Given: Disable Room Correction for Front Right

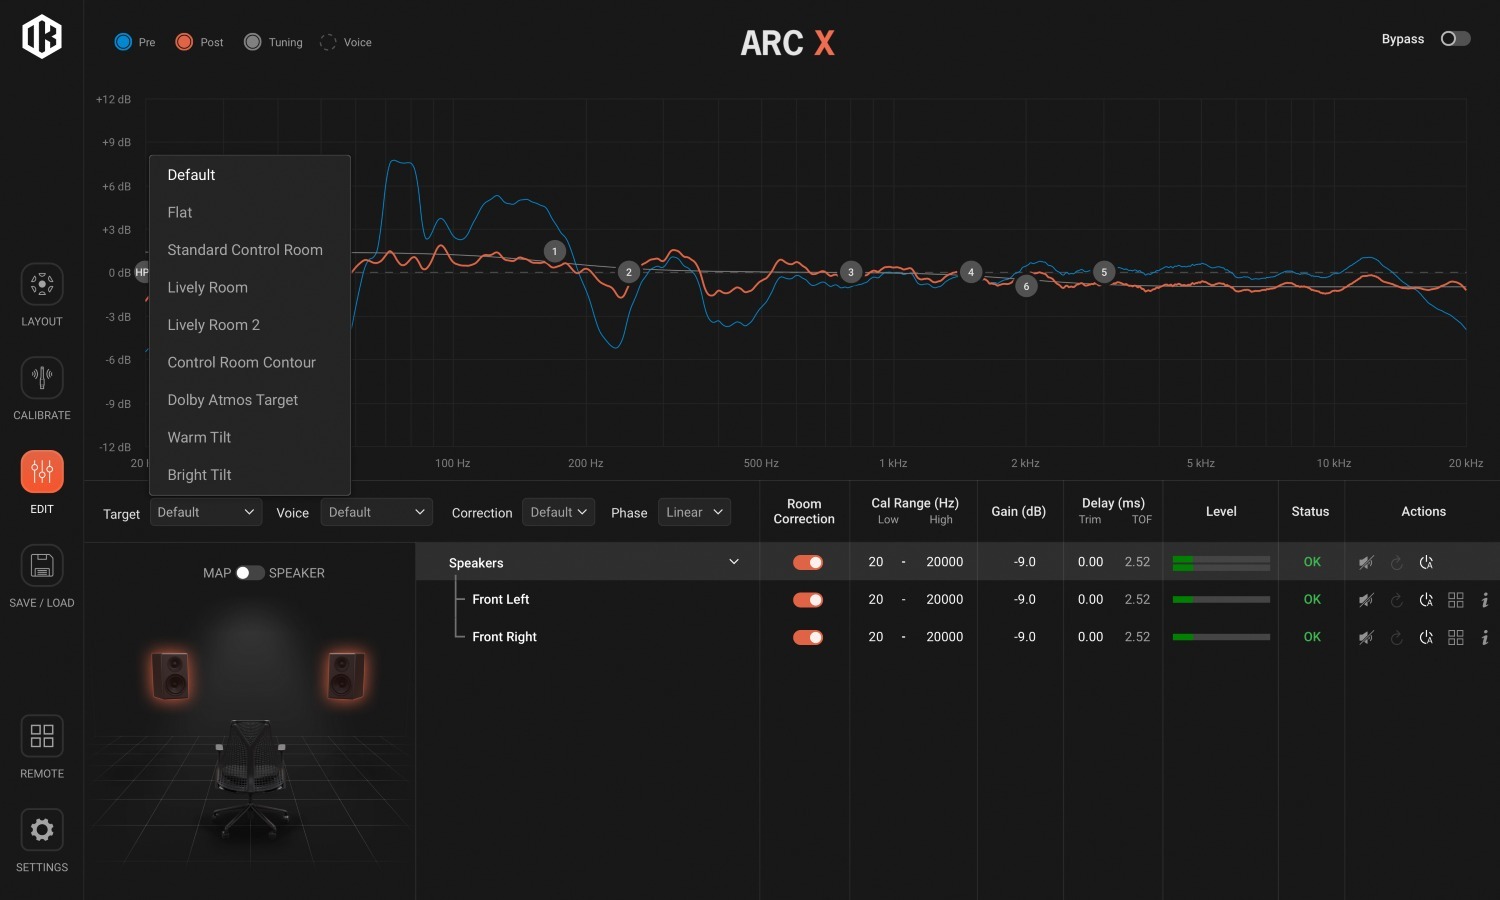Looking at the screenshot, I should pyautogui.click(x=808, y=637).
